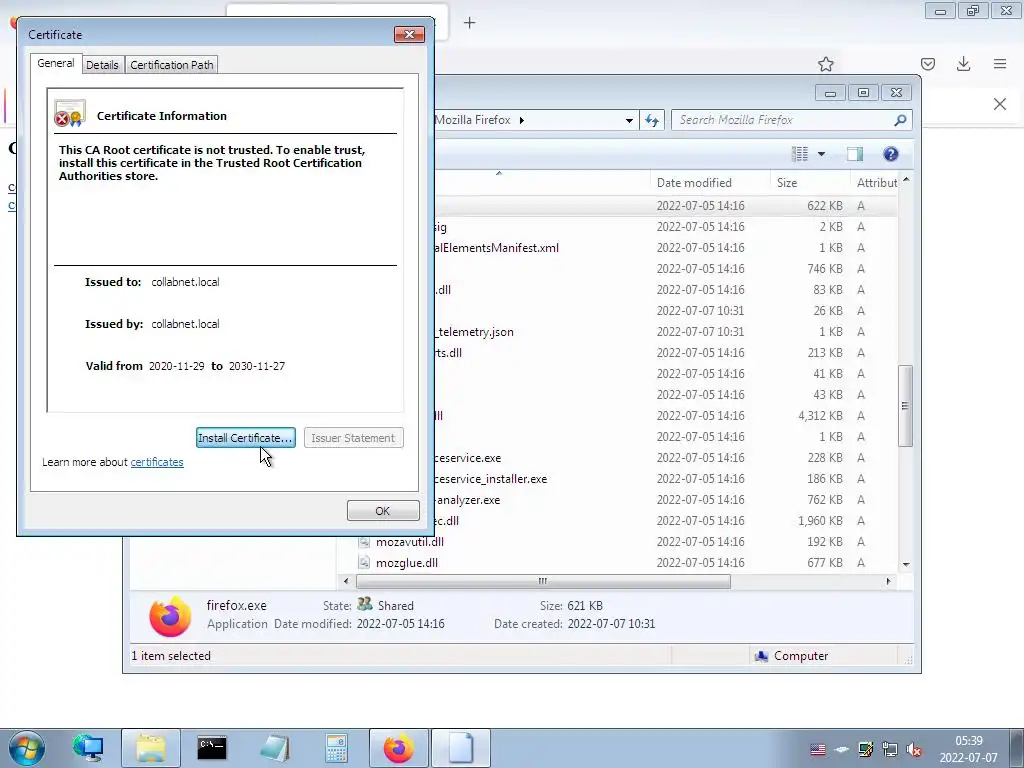Bookmark the page with the star icon

pyautogui.click(x=826, y=64)
